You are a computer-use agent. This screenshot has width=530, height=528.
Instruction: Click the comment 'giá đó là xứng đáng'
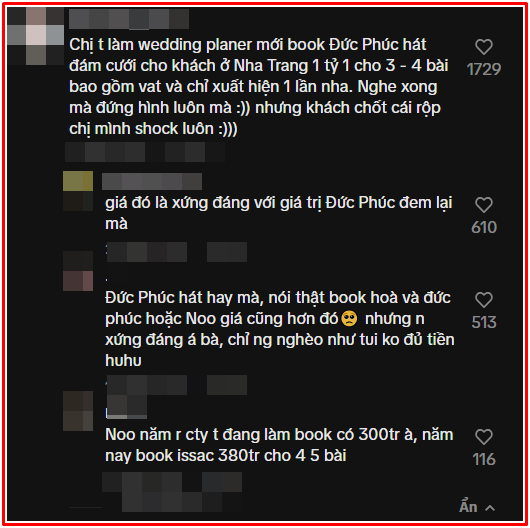[279, 213]
